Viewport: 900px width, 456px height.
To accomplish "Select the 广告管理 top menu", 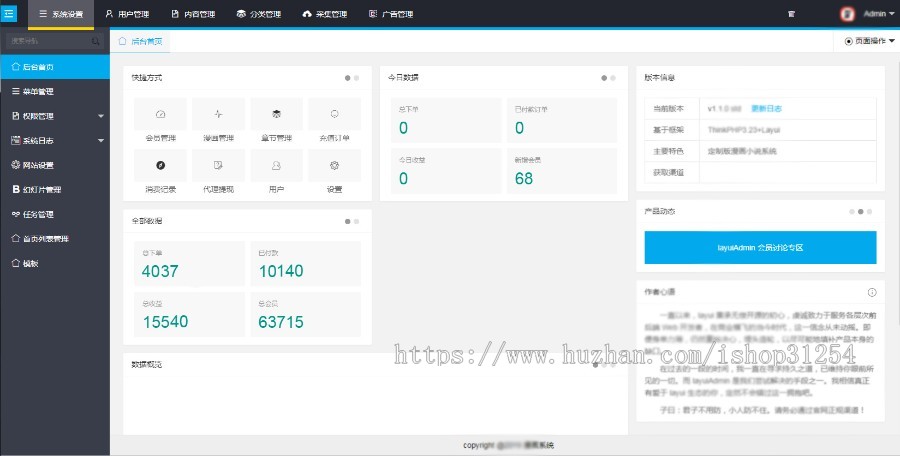I will click(391, 14).
